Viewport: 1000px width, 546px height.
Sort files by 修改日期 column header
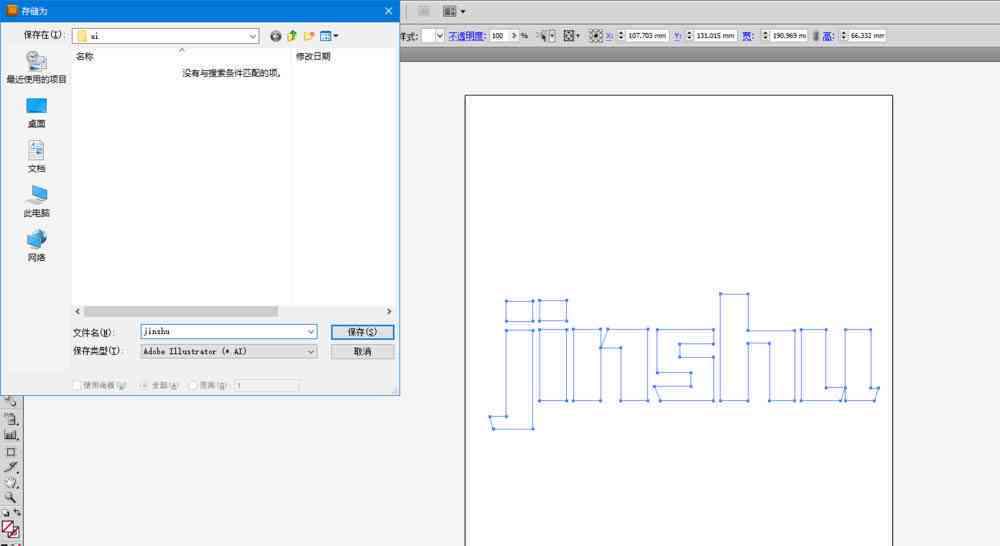(x=313, y=57)
